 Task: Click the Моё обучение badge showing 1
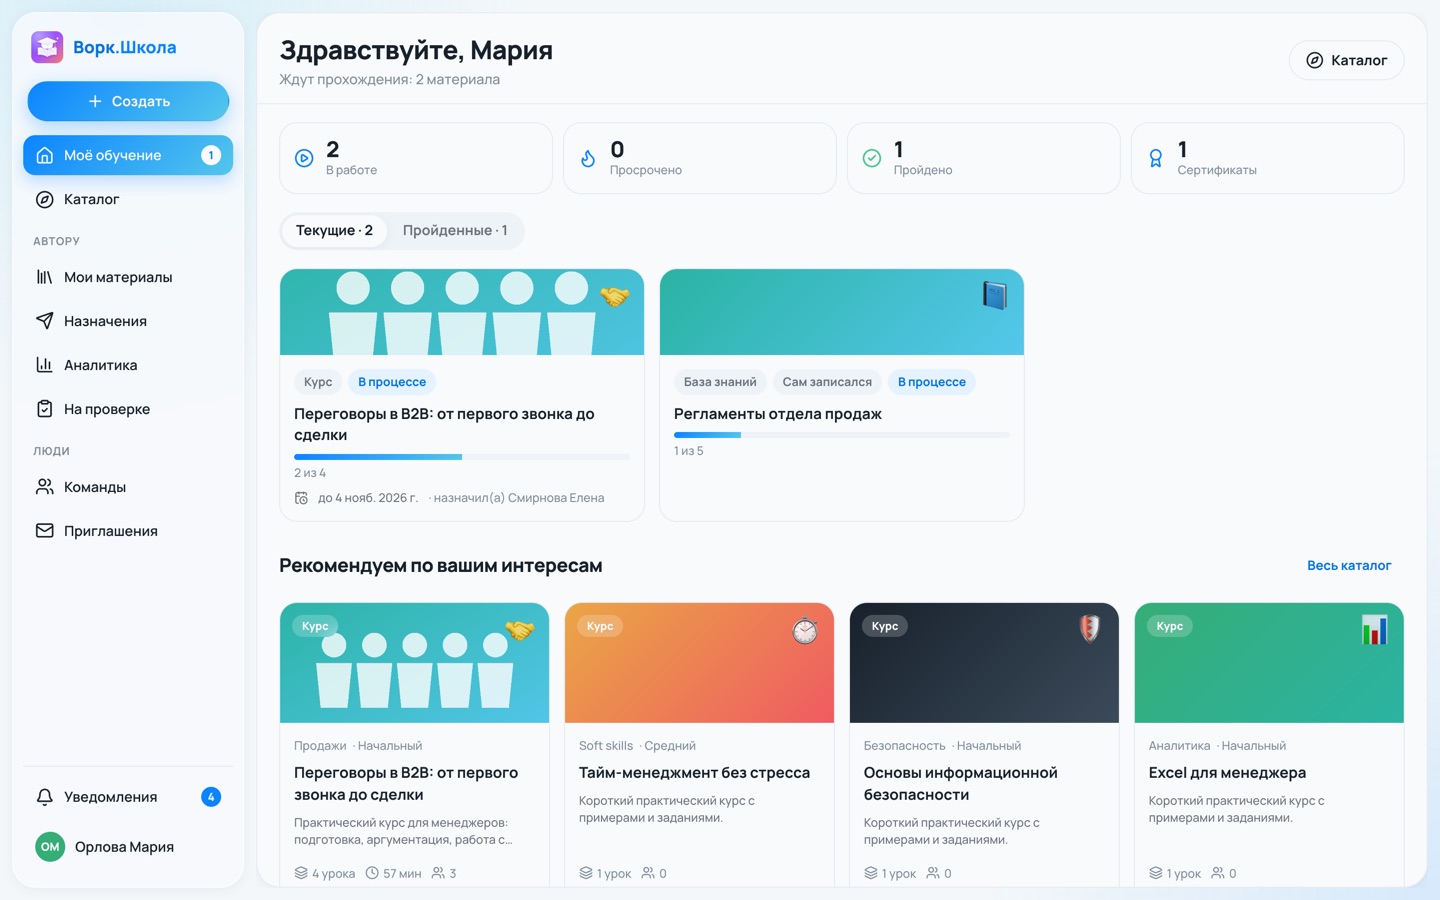pyautogui.click(x=211, y=155)
